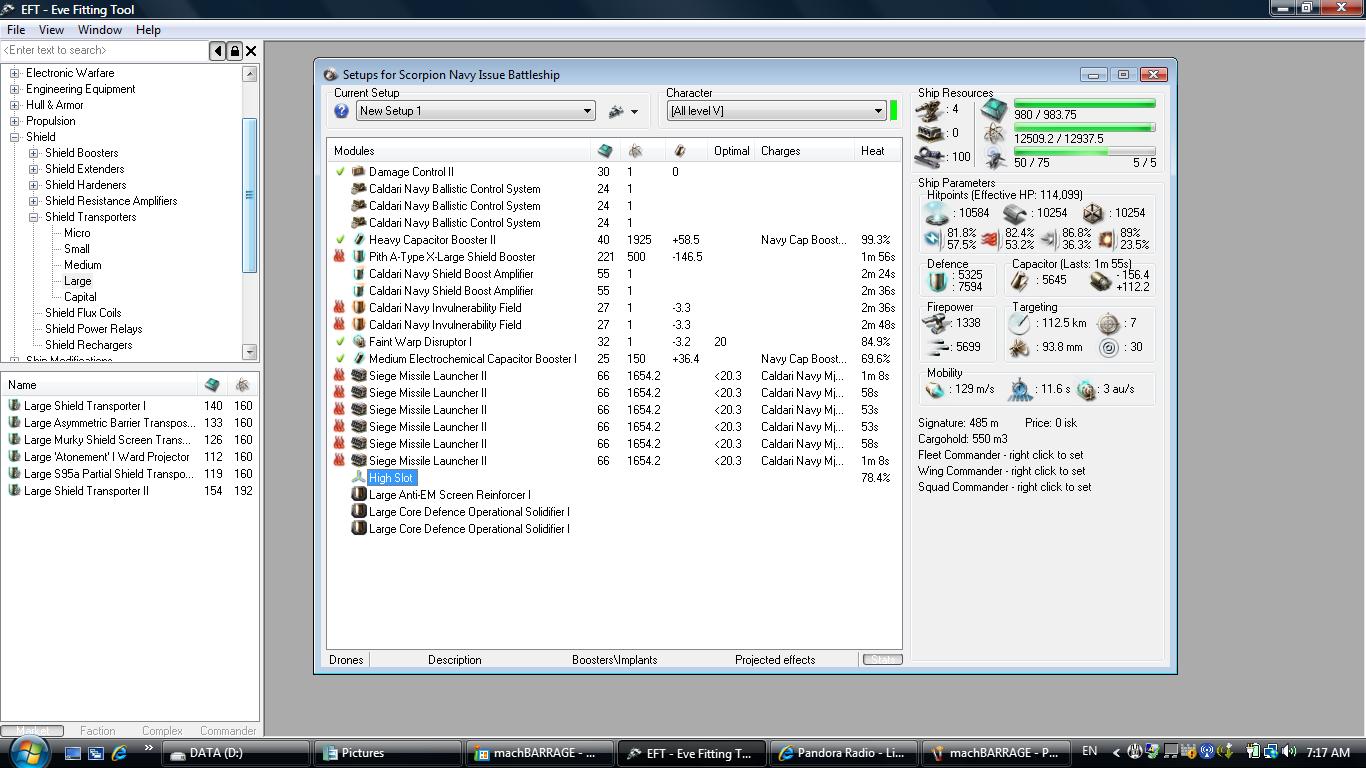This screenshot has width=1366, height=768.
Task: Toggle the active checkmark on Faint Warp Disruptor I
Action: pos(340,342)
